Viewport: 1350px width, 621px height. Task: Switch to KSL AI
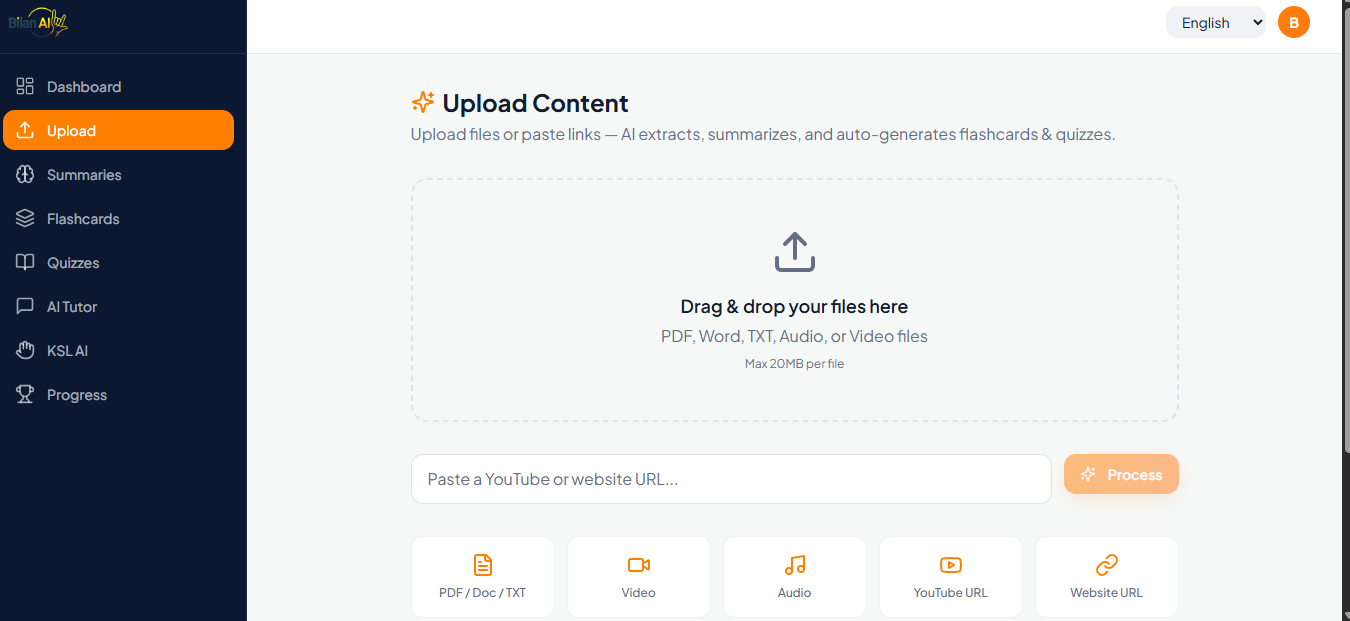[x=119, y=351]
